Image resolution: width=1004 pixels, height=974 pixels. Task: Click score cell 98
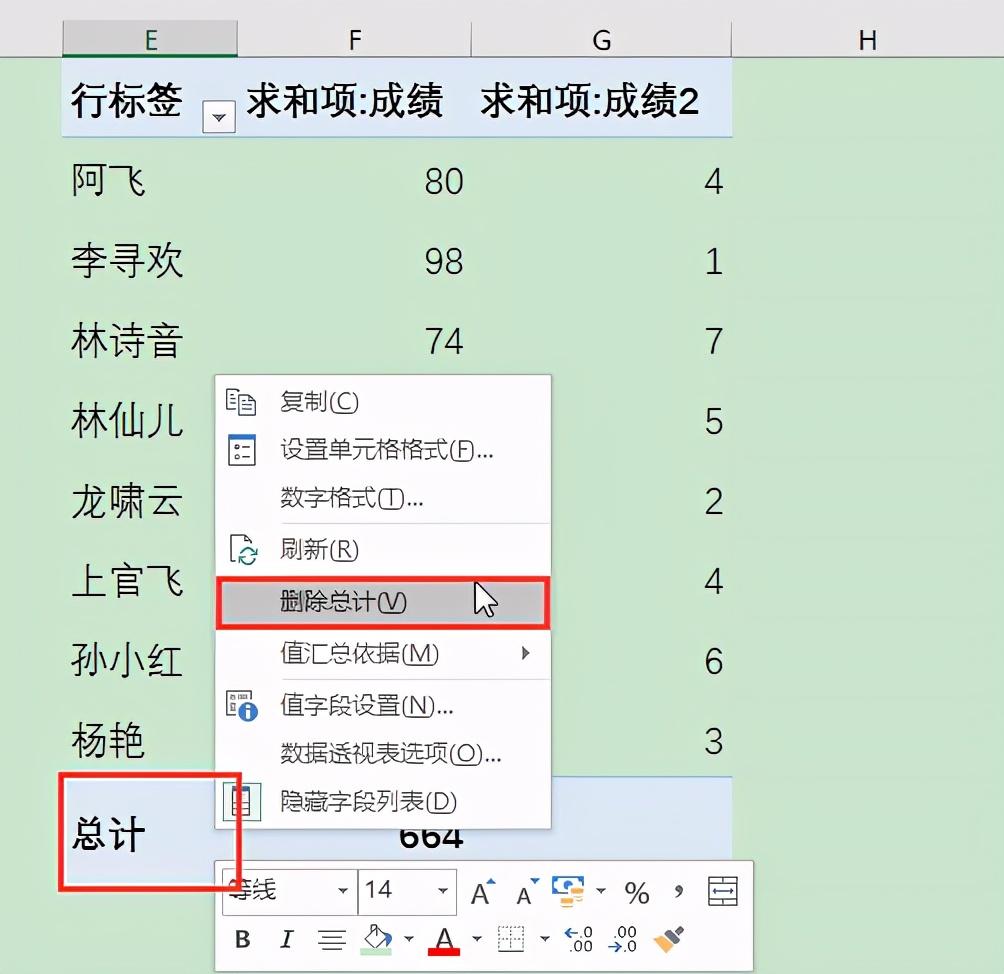444,261
